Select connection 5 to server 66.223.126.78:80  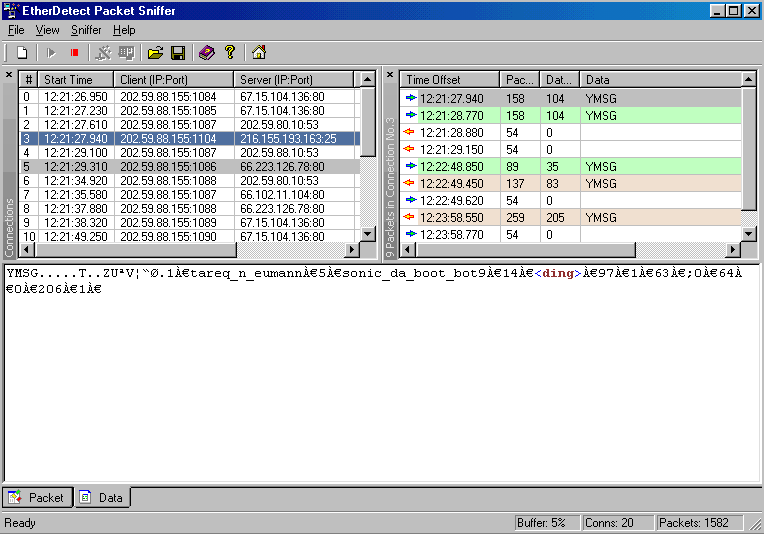click(x=190, y=166)
